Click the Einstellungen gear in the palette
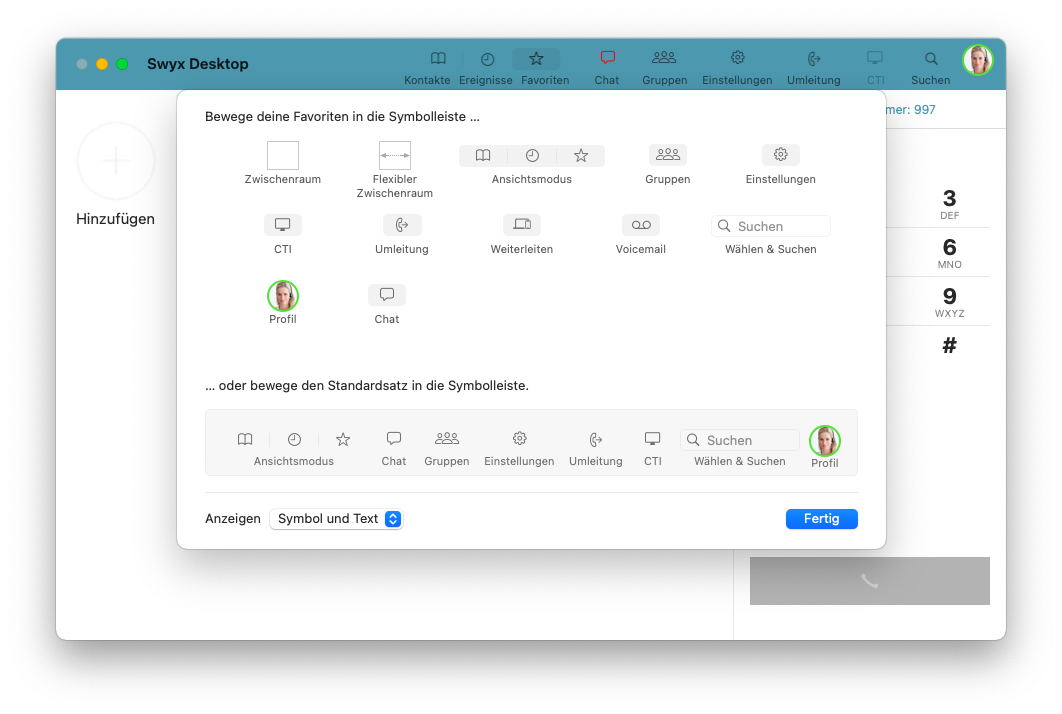 point(781,155)
